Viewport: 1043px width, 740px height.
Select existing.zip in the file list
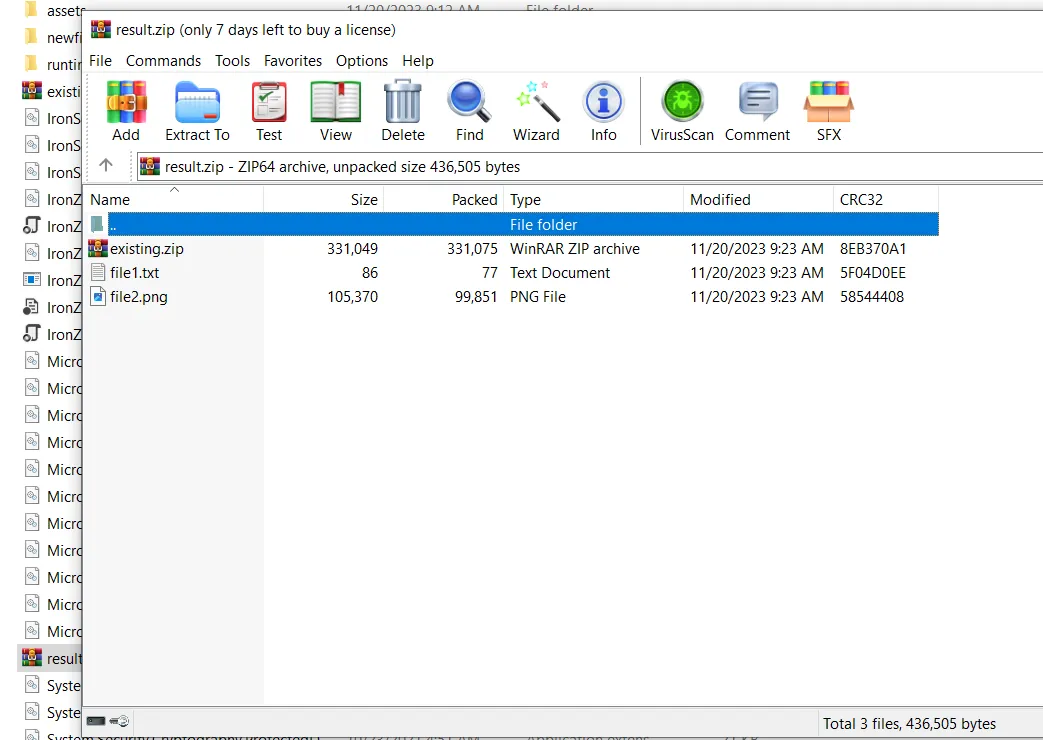point(146,249)
